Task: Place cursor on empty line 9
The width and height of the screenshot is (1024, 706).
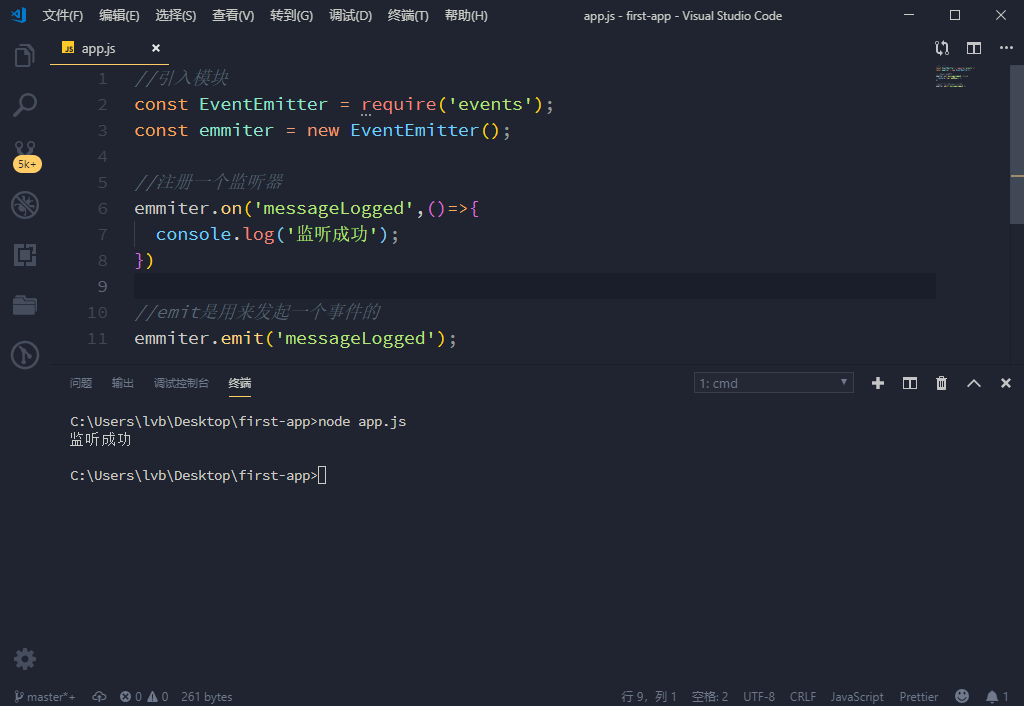Action: [x=534, y=286]
